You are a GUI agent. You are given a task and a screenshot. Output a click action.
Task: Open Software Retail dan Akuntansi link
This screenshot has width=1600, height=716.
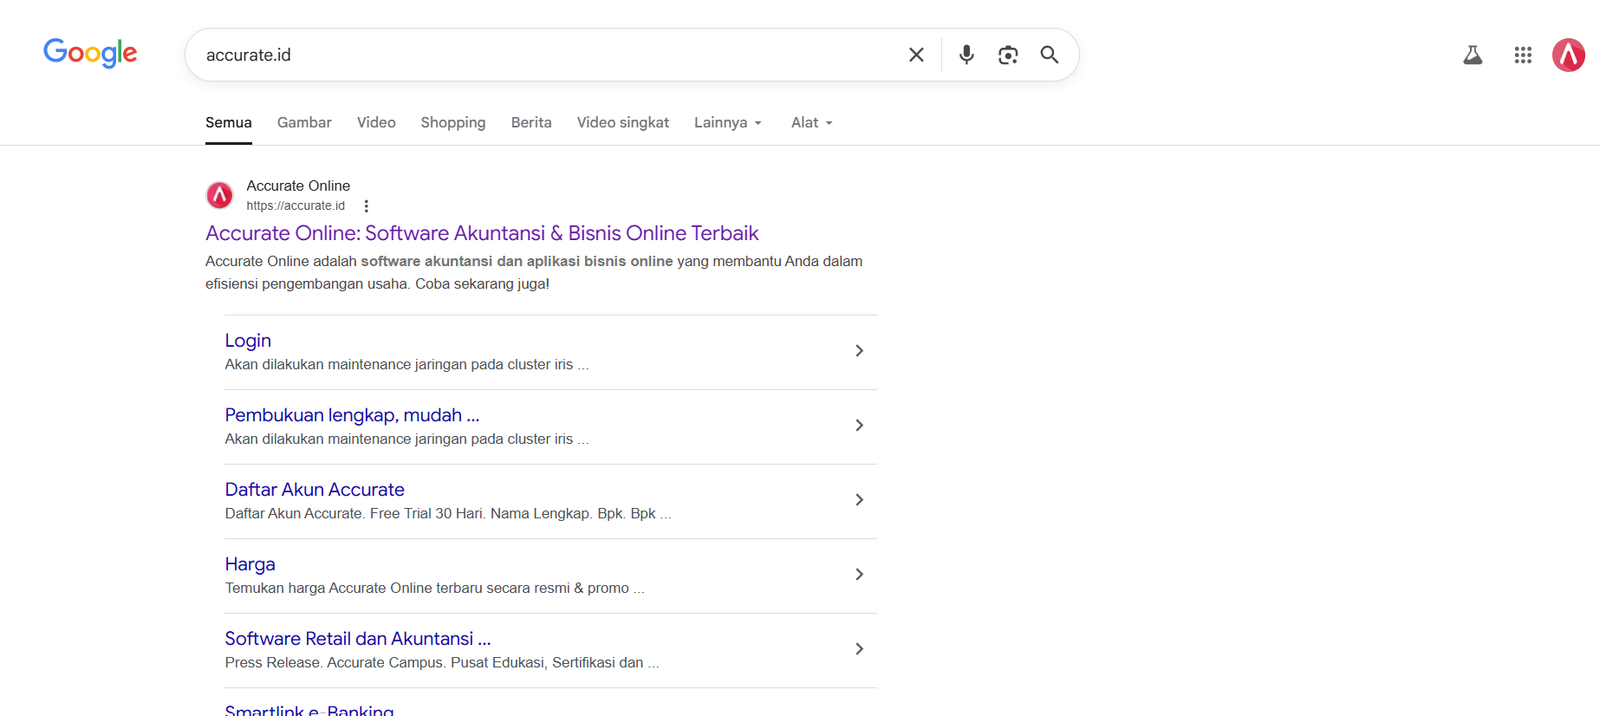tap(358, 639)
